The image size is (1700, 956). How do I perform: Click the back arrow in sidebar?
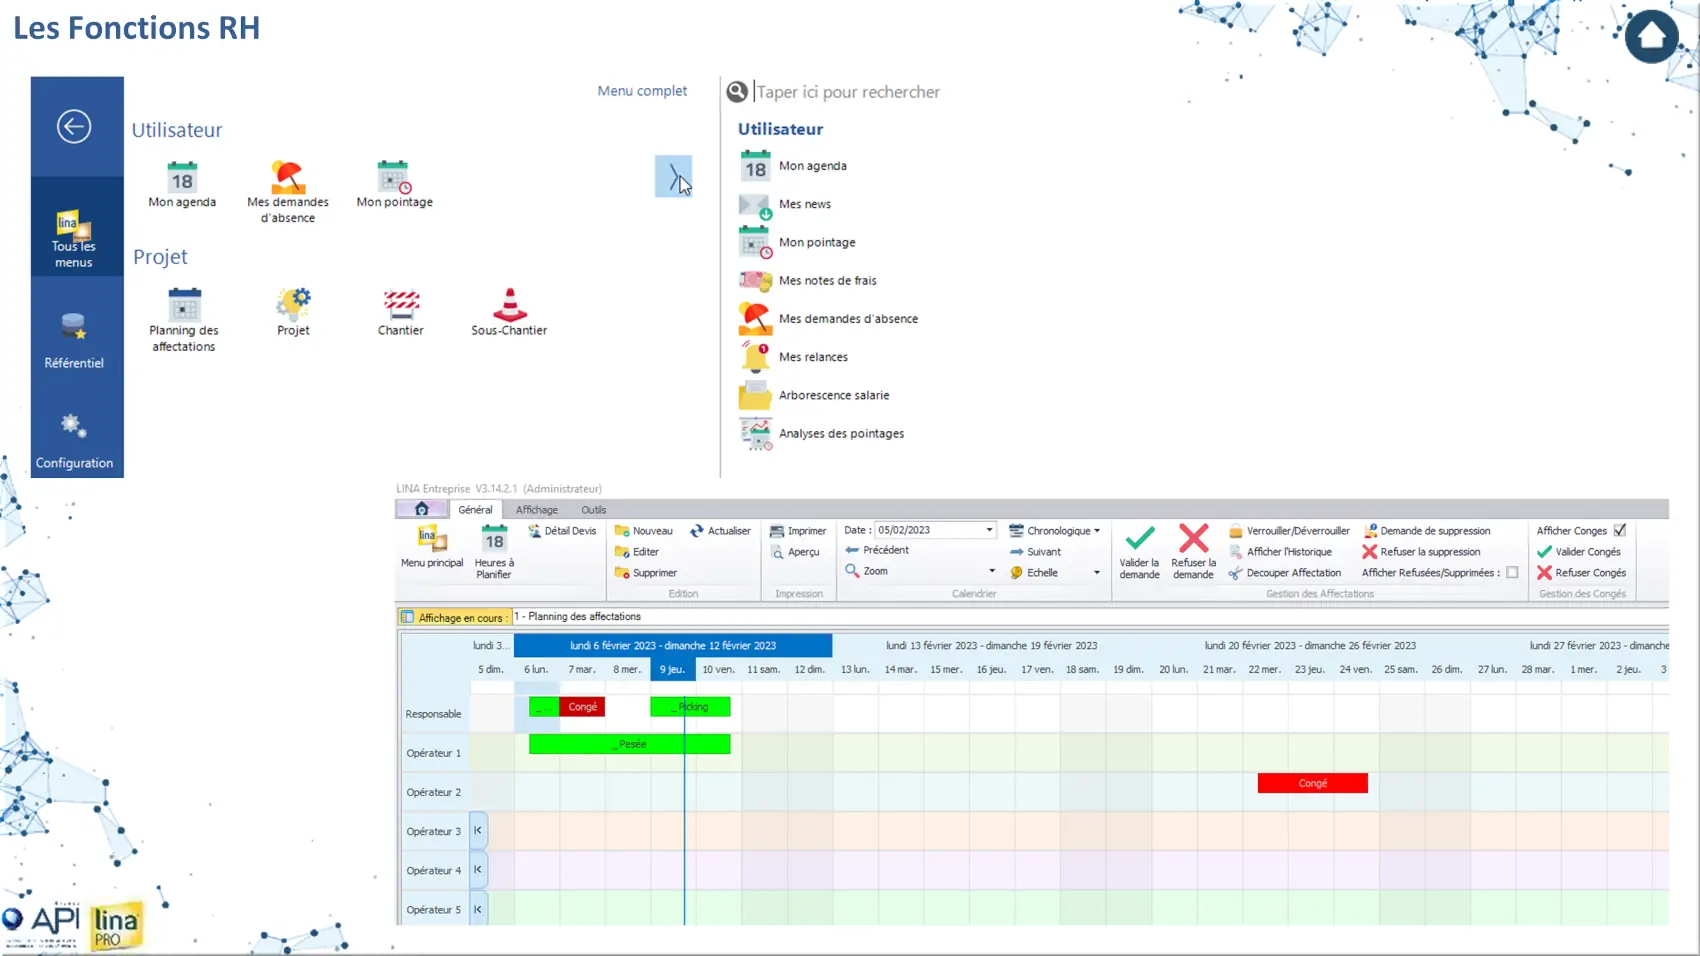[74, 127]
